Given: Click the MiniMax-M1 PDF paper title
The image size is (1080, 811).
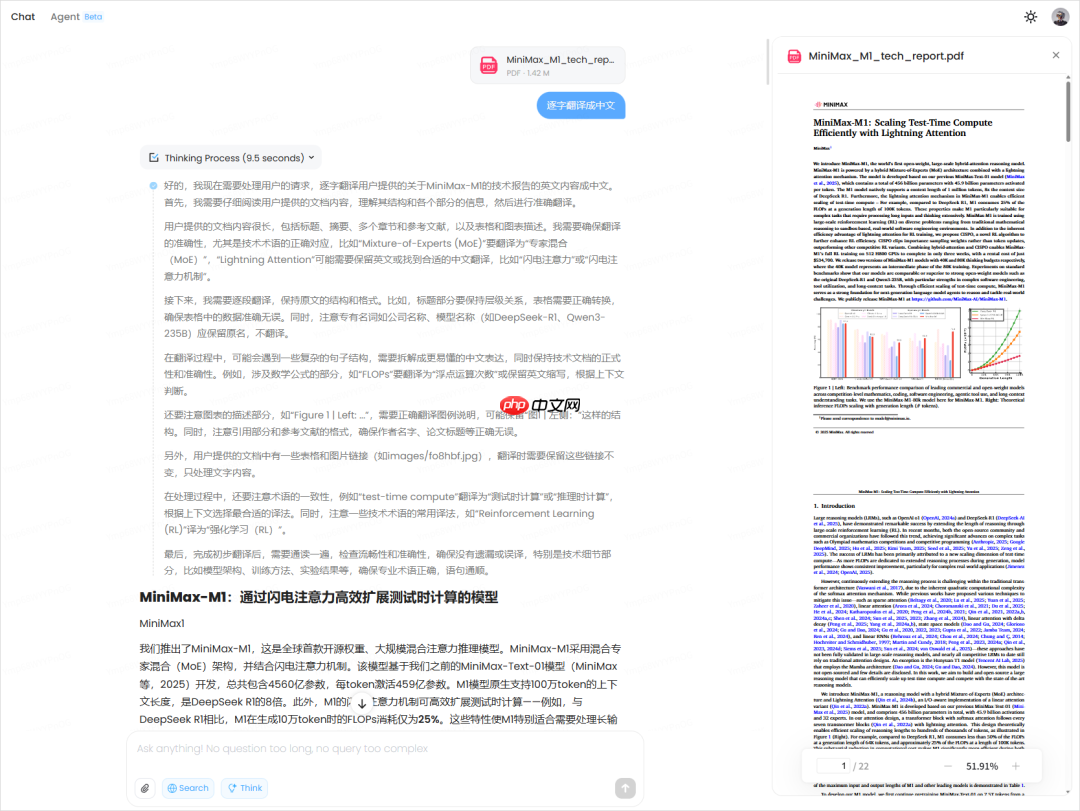Looking at the screenshot, I should pos(903,127).
